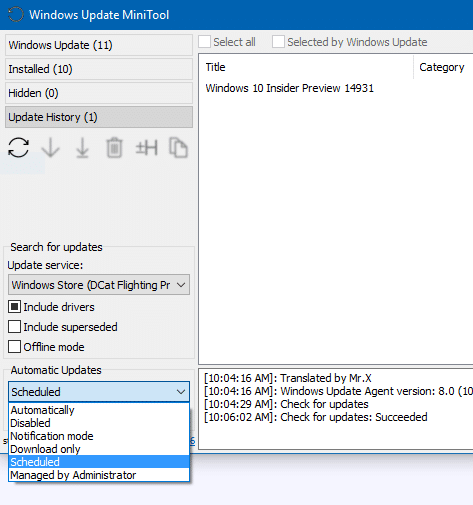Open the Update History (1) section
Image resolution: width=473 pixels, height=505 pixels.
coord(99,117)
